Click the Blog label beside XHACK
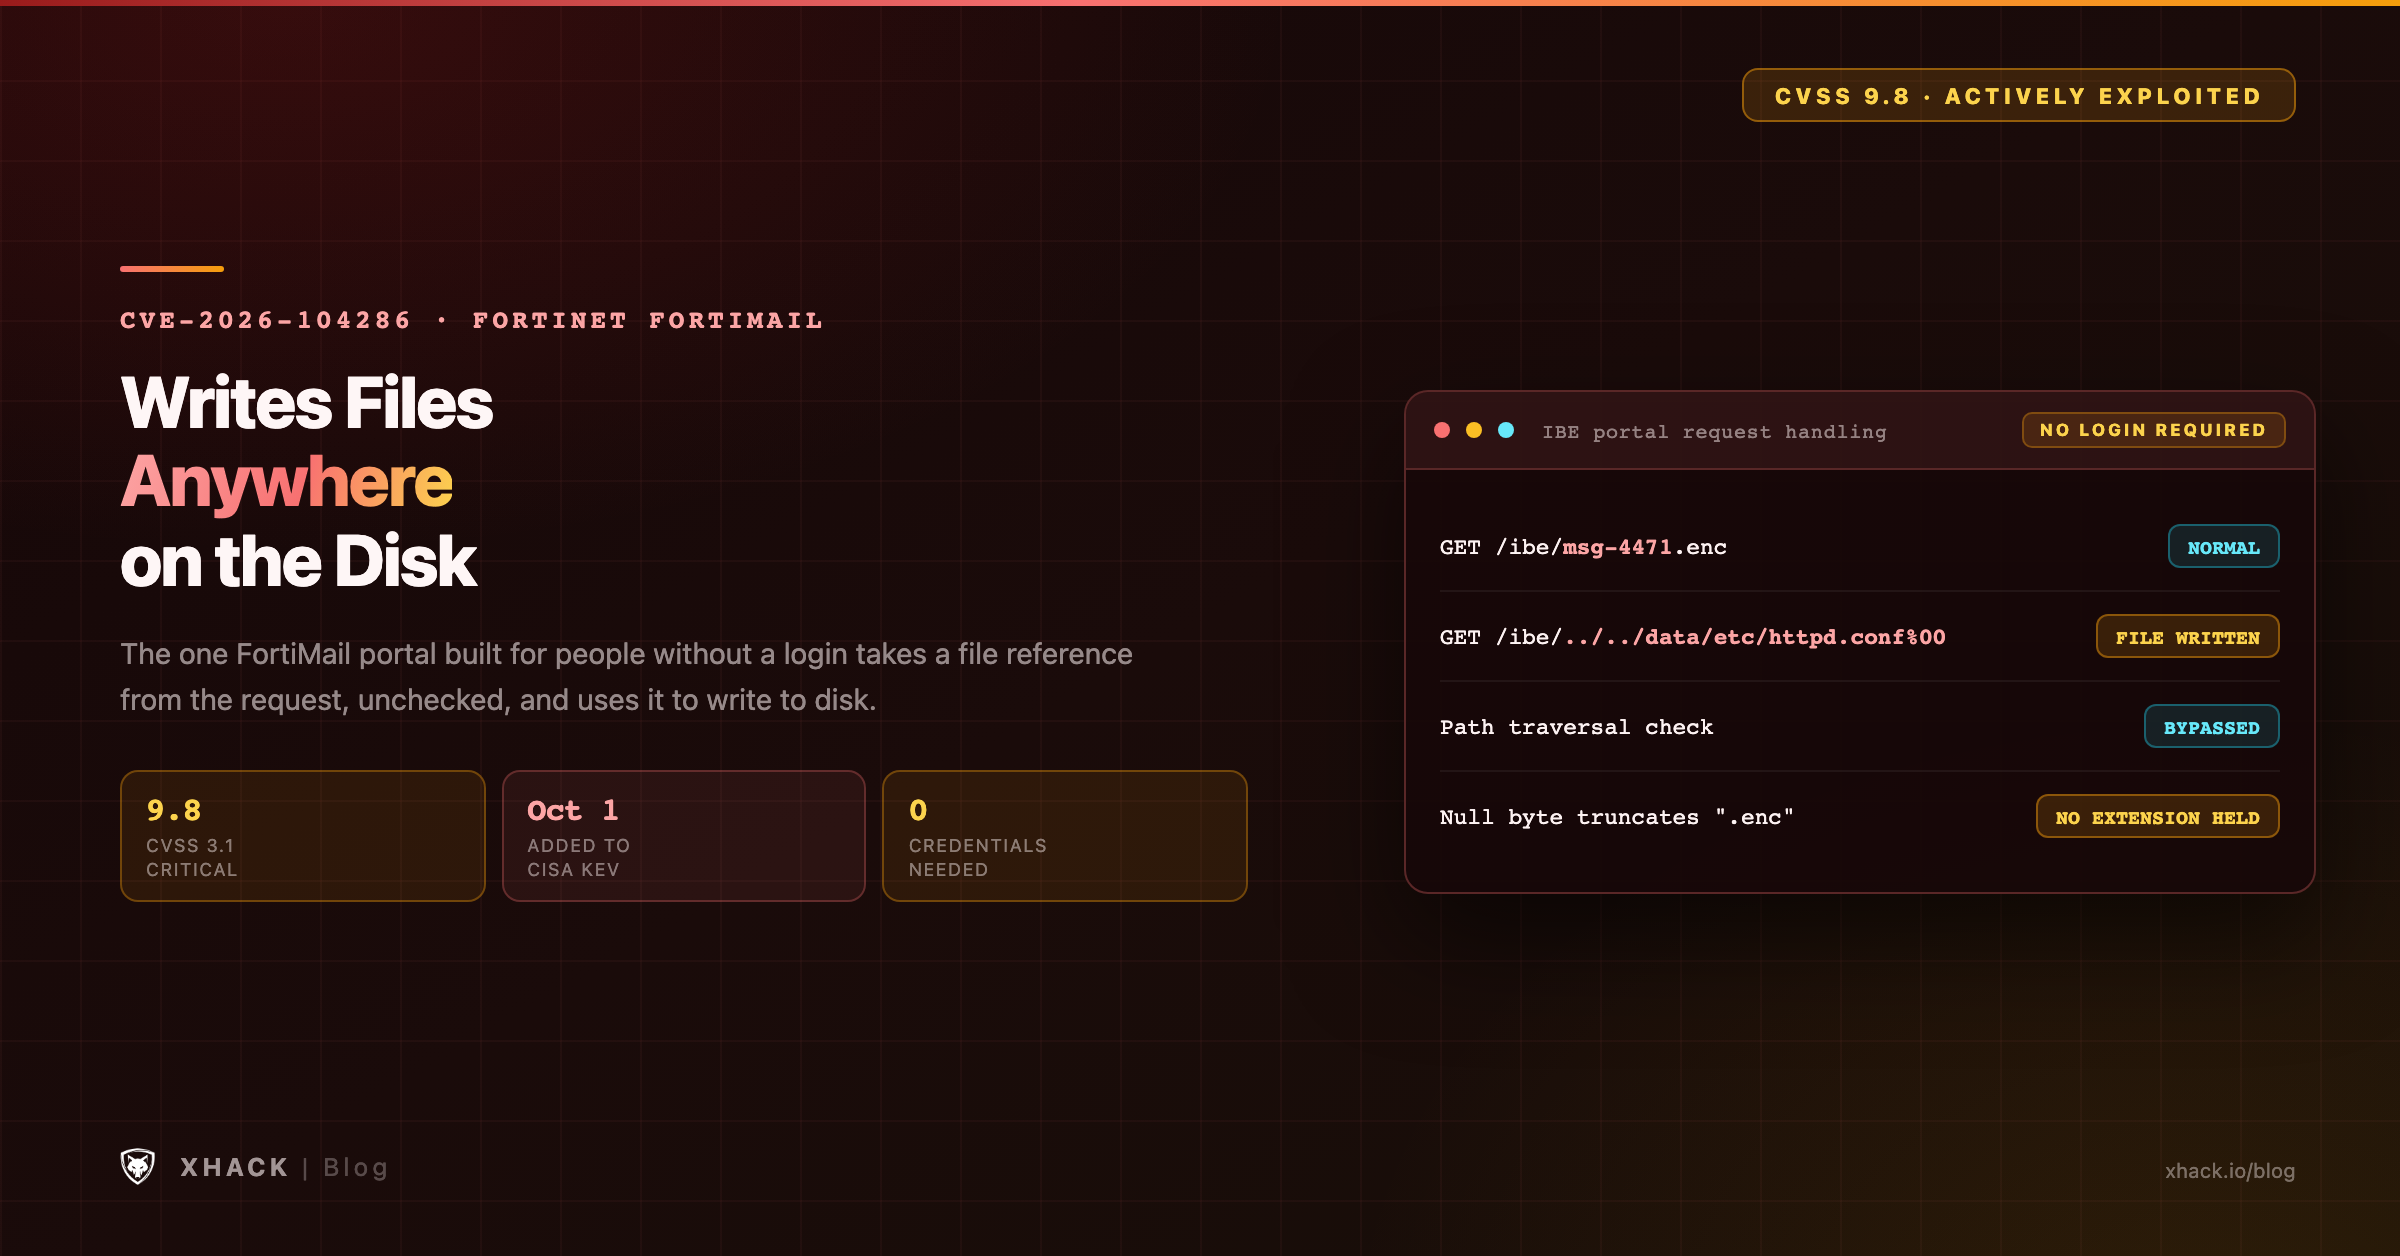This screenshot has height=1256, width=2400. tap(356, 1167)
